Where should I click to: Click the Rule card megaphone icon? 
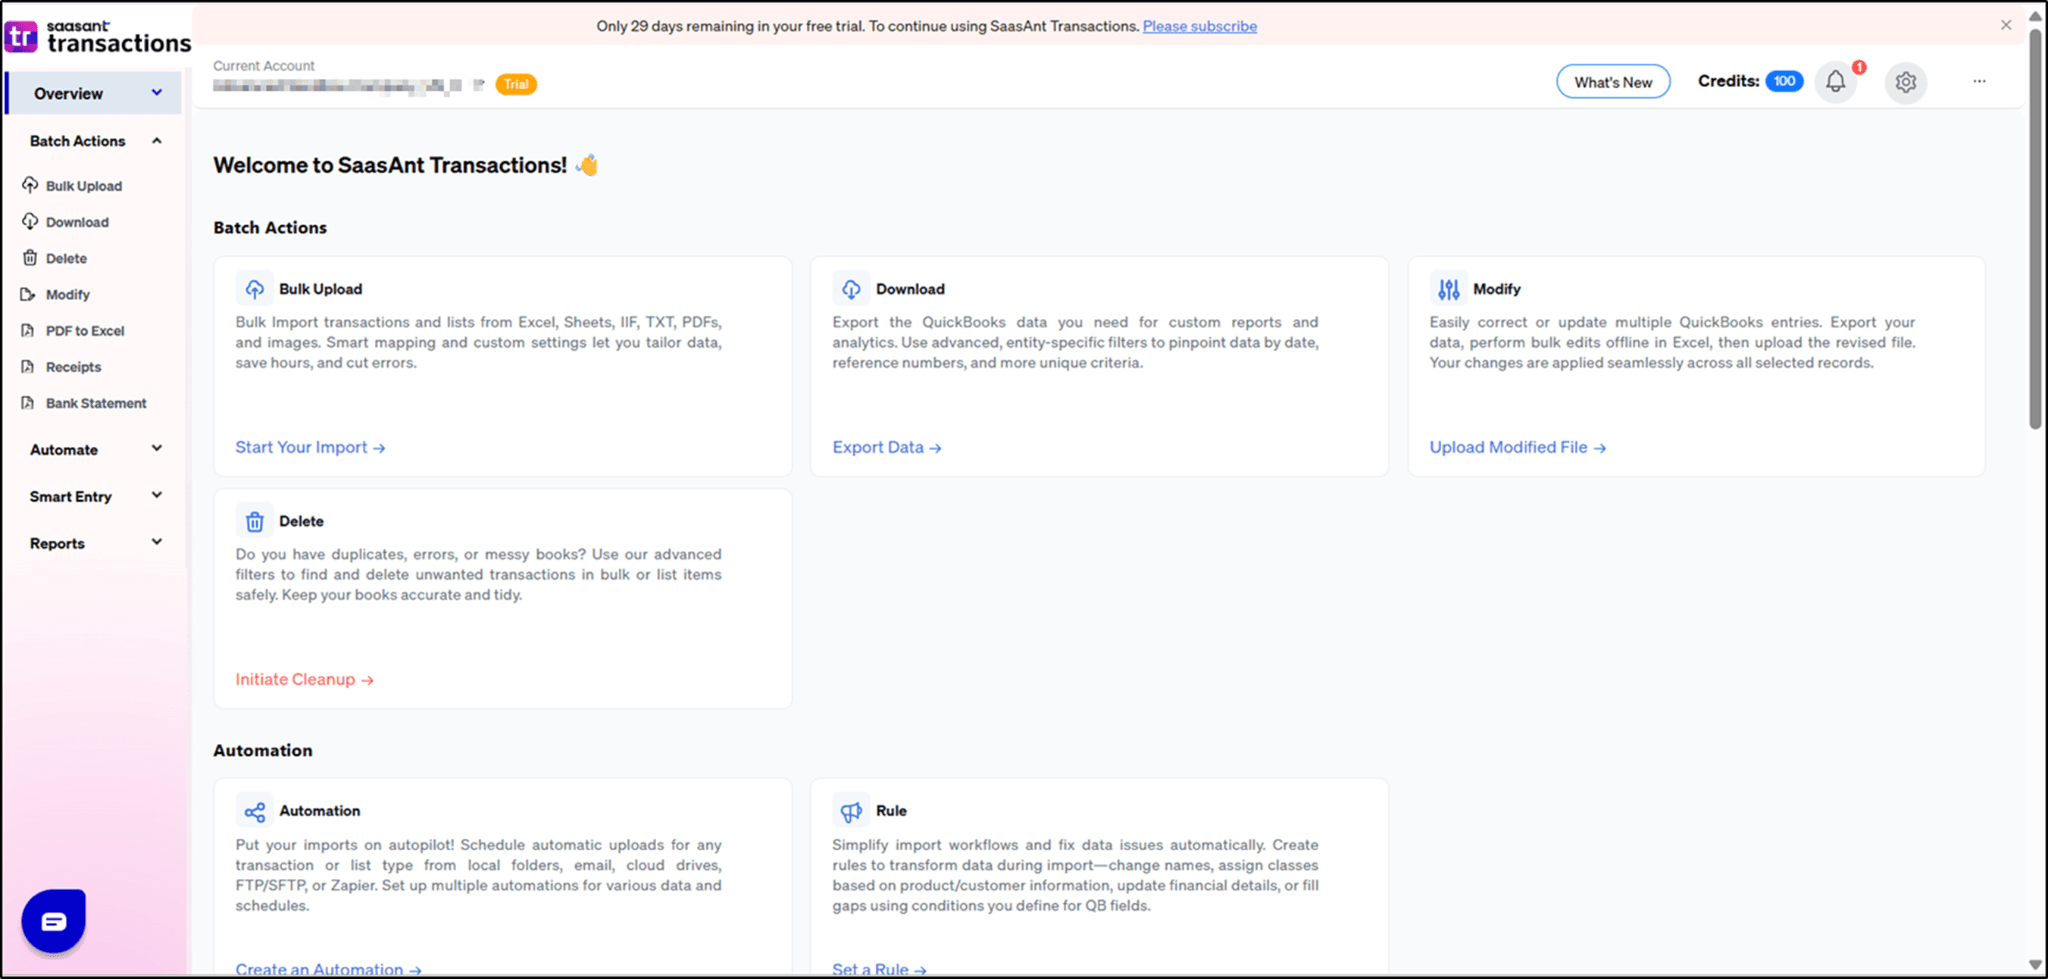pyautogui.click(x=851, y=811)
